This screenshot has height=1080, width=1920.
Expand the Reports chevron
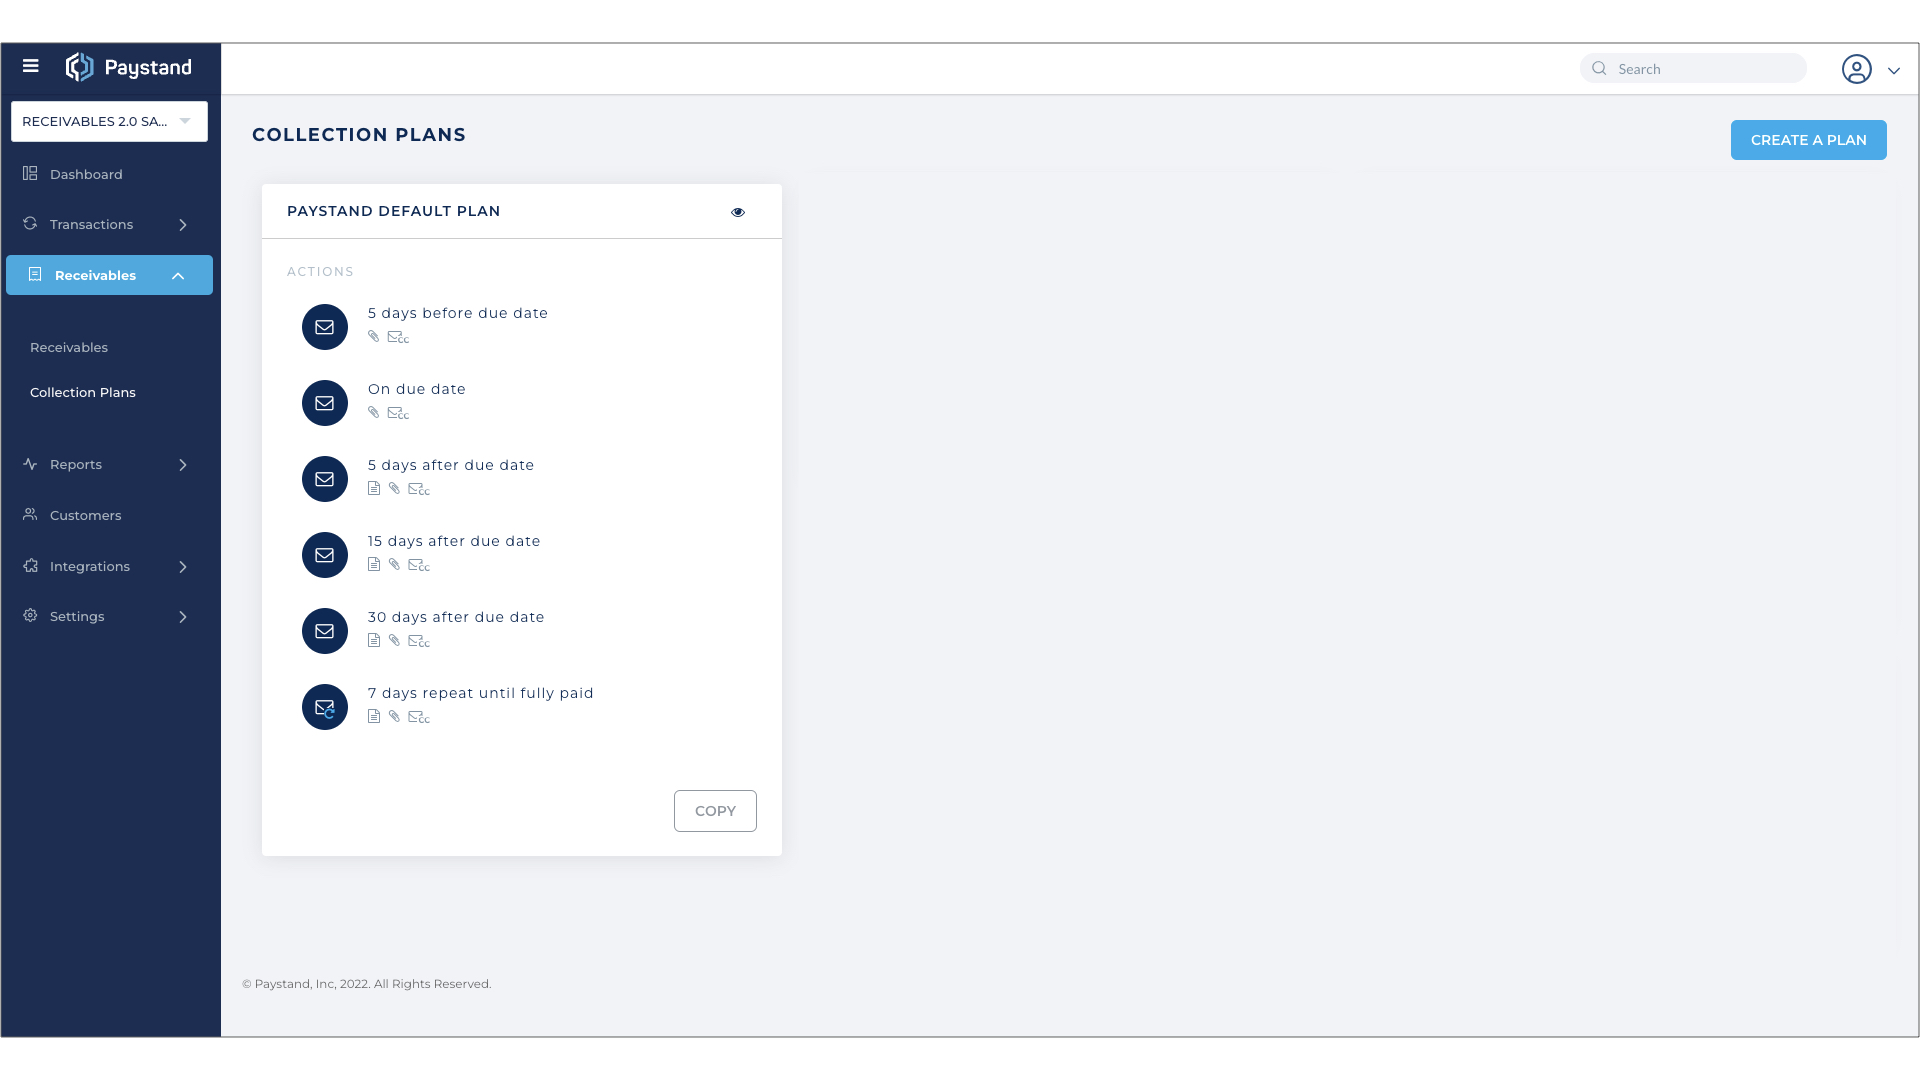183,465
